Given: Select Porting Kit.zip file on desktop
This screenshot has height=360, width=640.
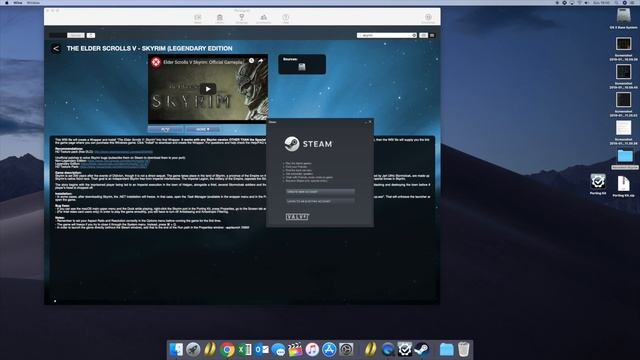Looking at the screenshot, I should (x=623, y=184).
